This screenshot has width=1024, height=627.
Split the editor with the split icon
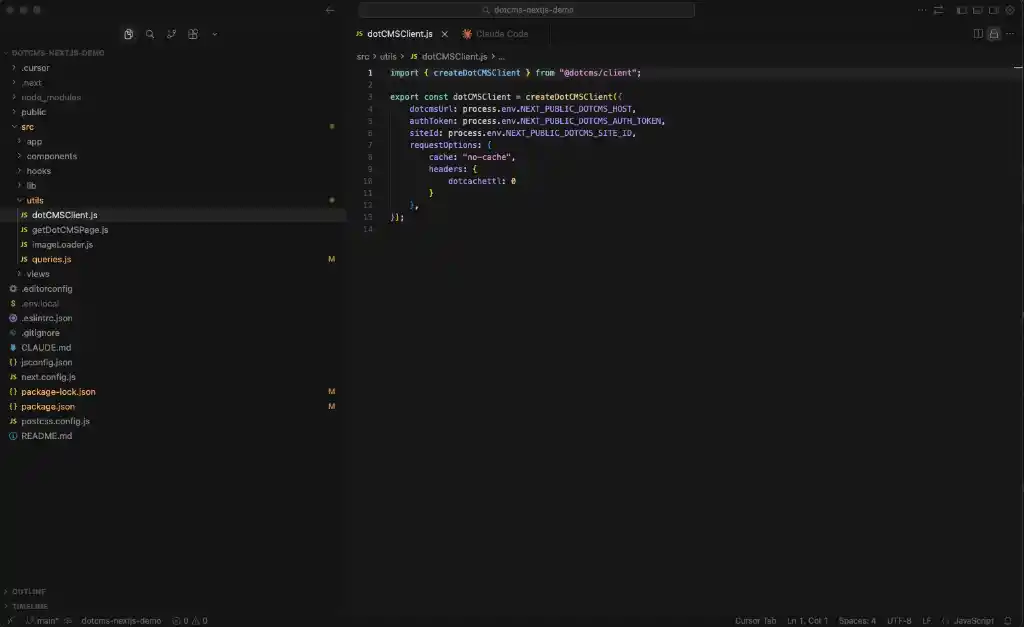click(x=977, y=33)
